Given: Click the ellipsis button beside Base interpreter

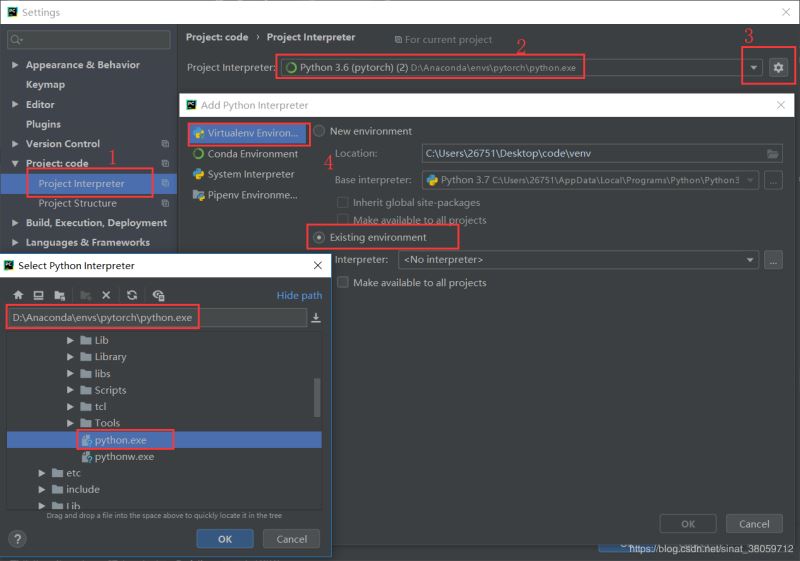Looking at the screenshot, I should 773,180.
